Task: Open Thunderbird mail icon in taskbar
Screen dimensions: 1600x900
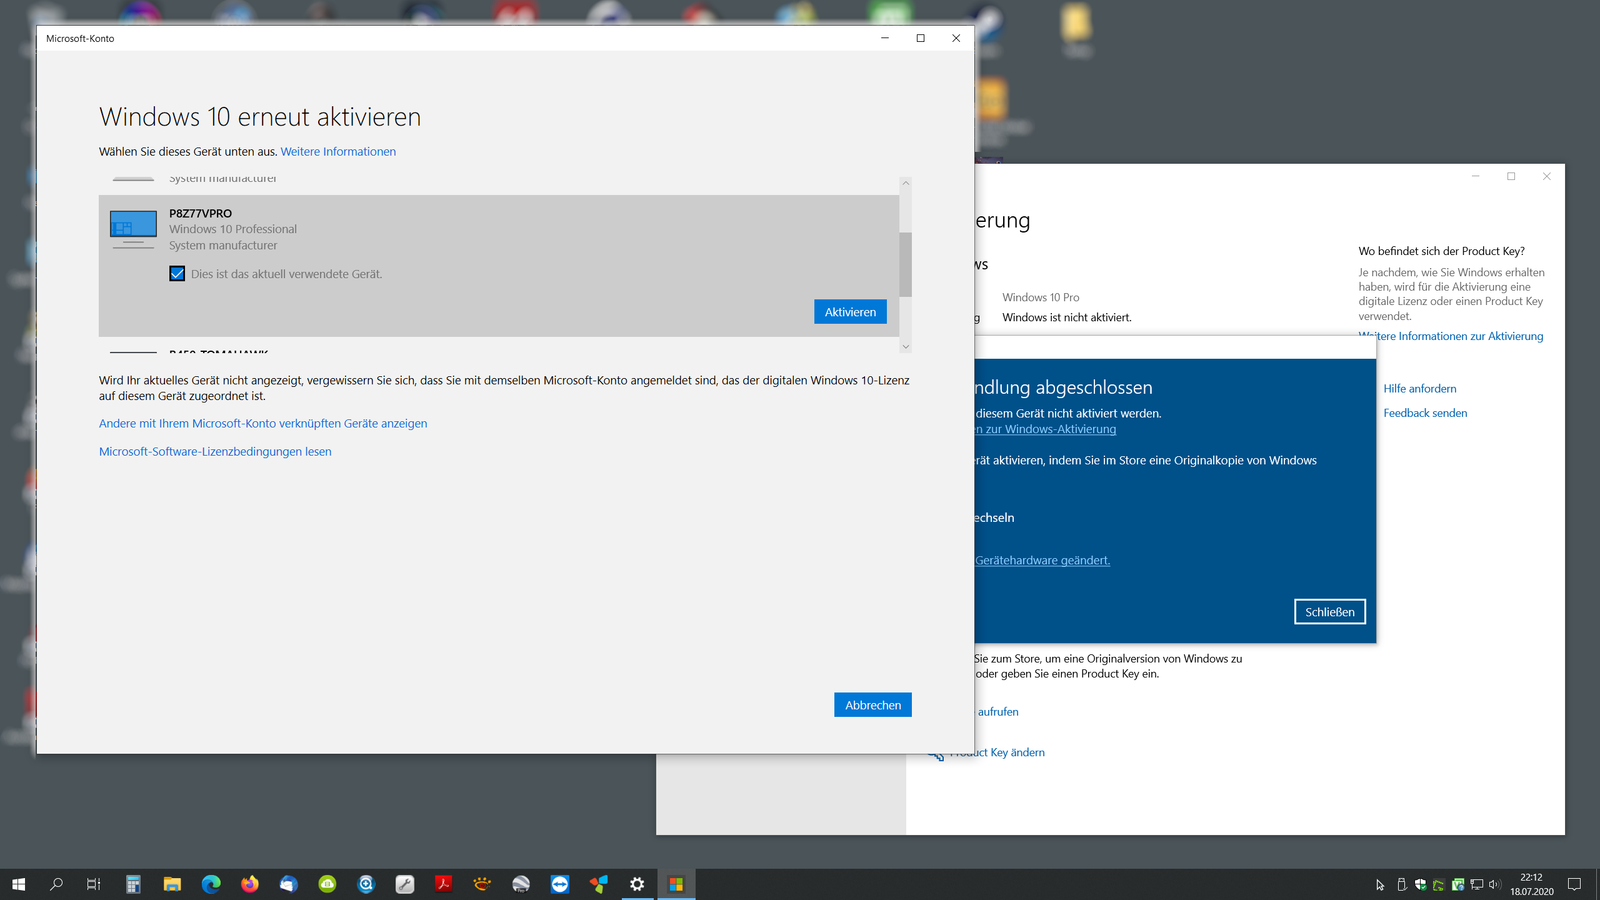Action: (x=288, y=884)
